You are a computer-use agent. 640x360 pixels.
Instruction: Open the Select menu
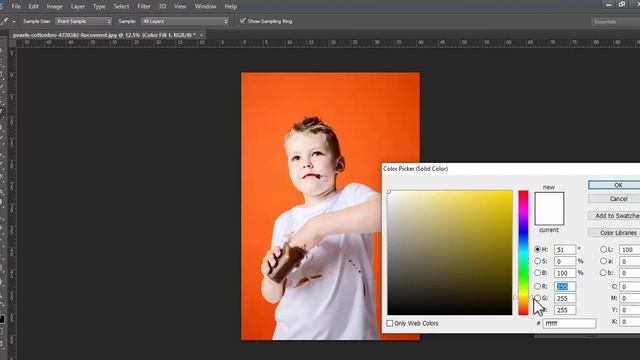[x=121, y=7]
